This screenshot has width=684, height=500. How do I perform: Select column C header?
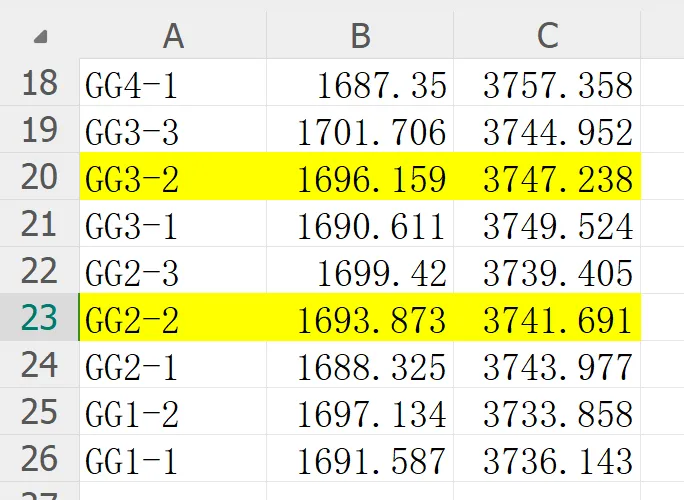pos(547,35)
